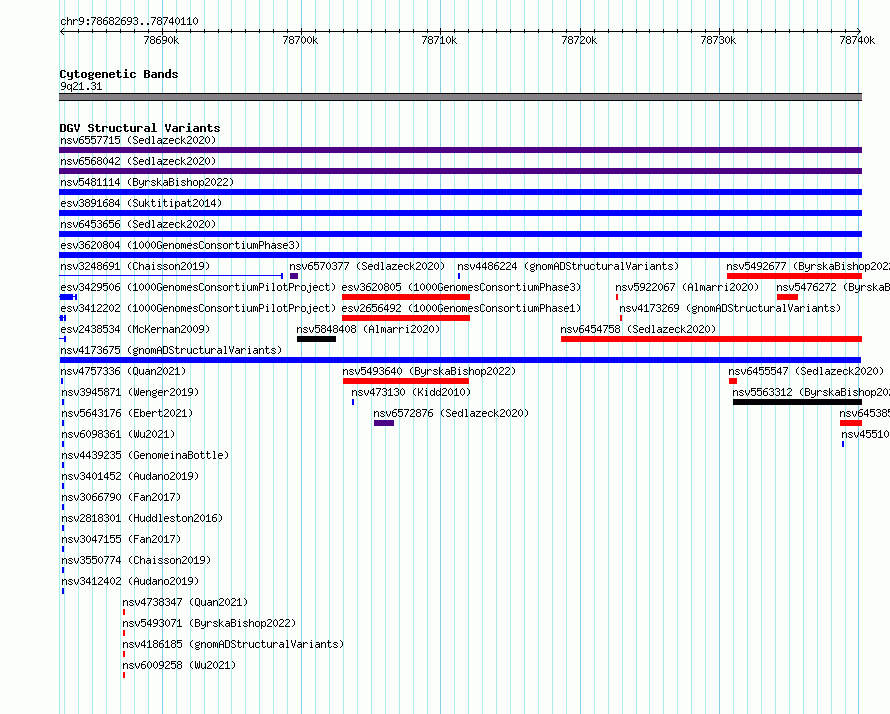This screenshot has width=890, height=714.
Task: Click nsv3047155 (Fan2017) label
Action: pyautogui.click(x=121, y=539)
